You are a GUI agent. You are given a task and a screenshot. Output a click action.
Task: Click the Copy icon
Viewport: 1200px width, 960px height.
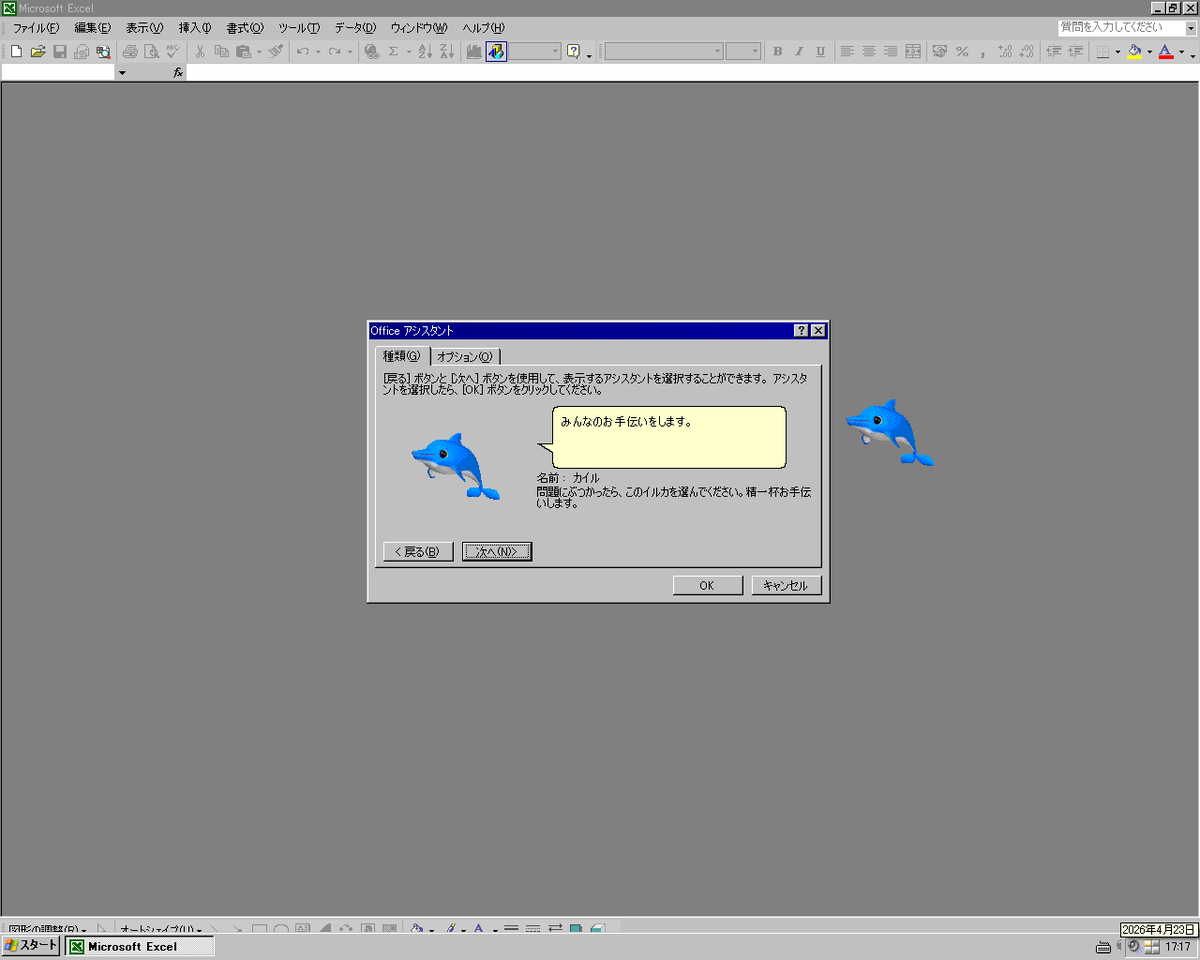click(x=222, y=51)
